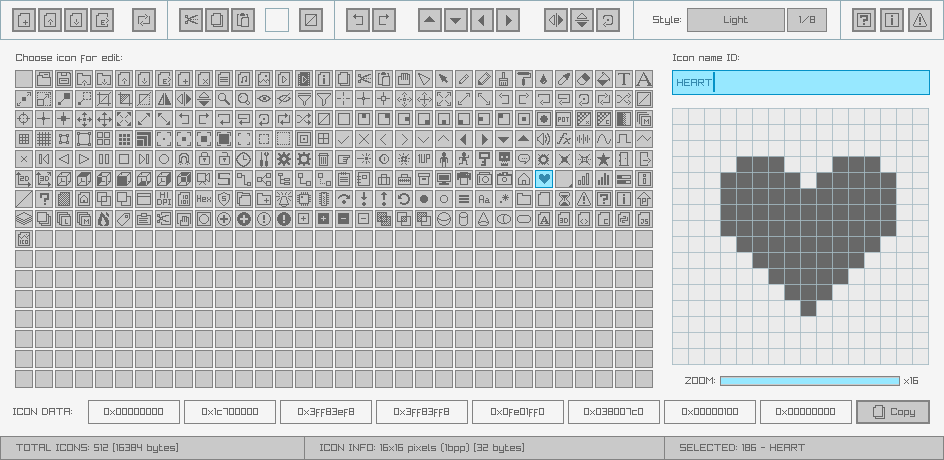
Task: Open help with the toolbar question mark button
Action: [x=864, y=20]
